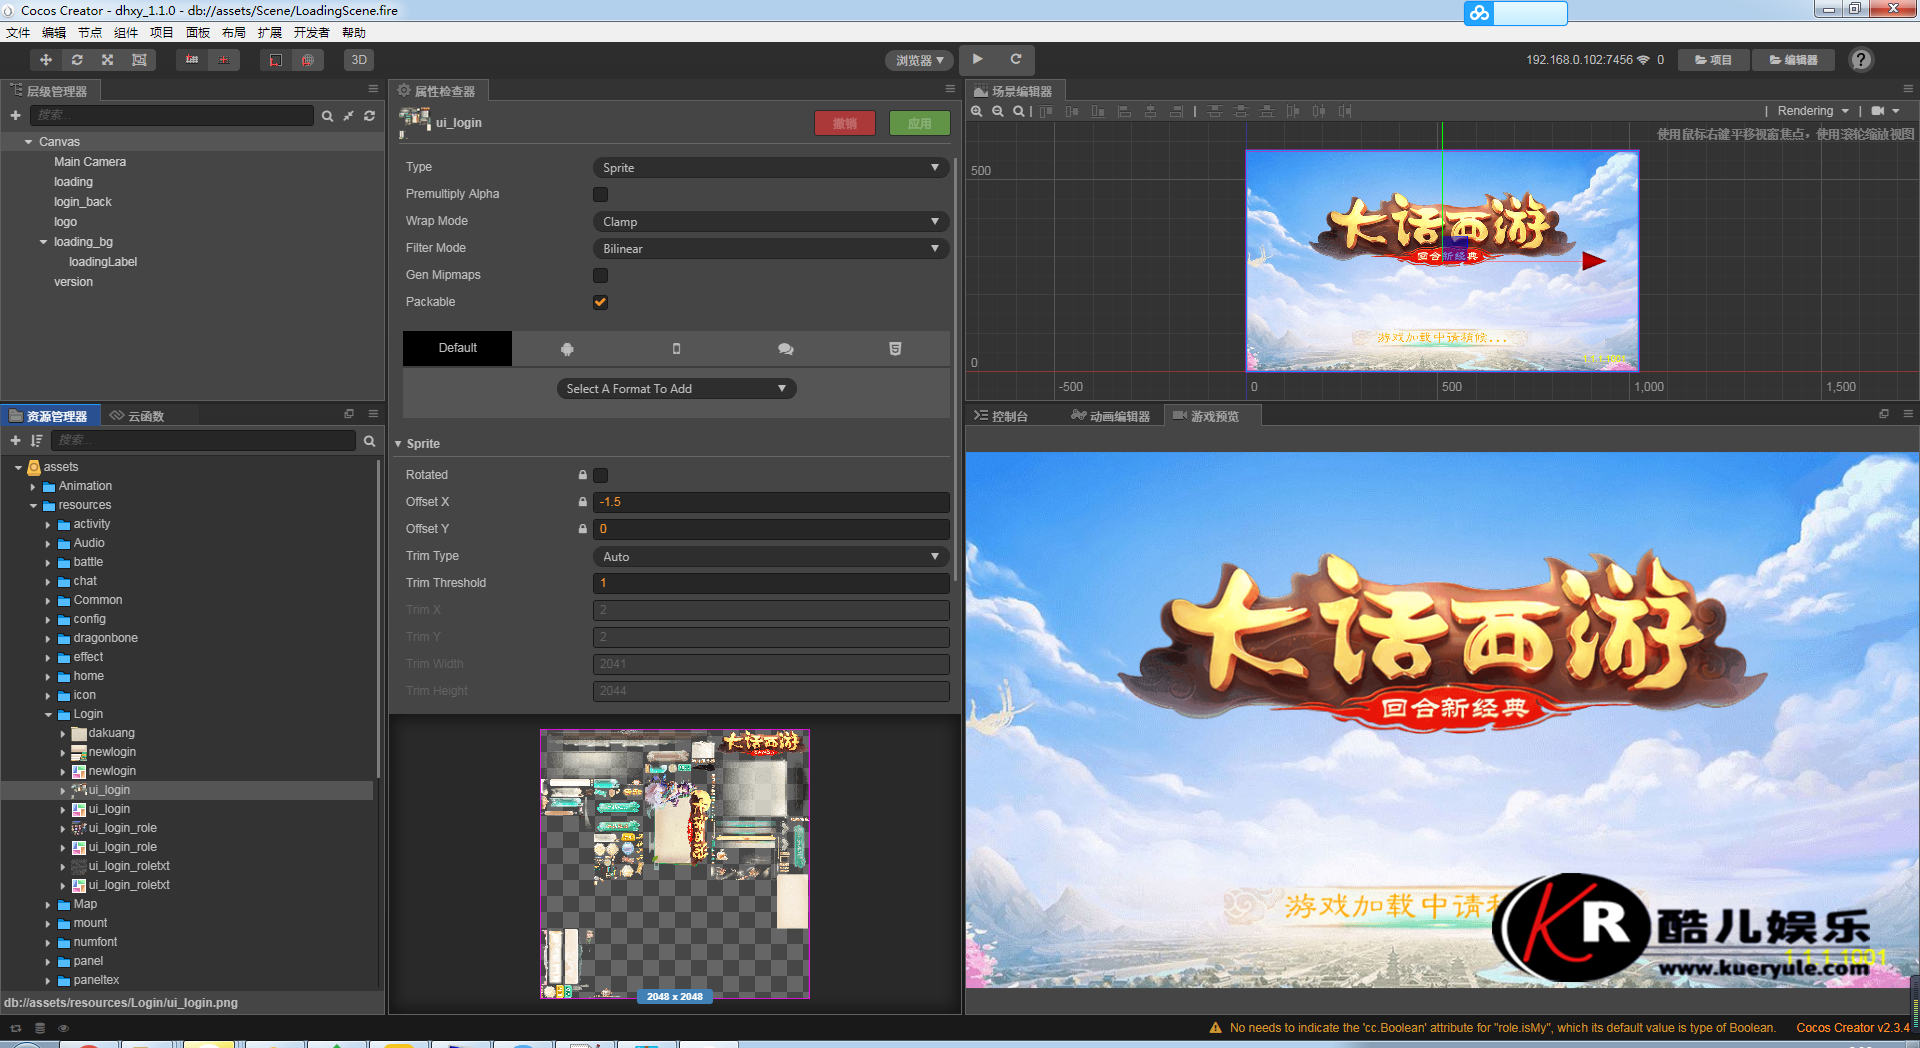Open the 项目 project folder
Image resolution: width=1920 pixels, height=1048 pixels.
tap(1713, 60)
